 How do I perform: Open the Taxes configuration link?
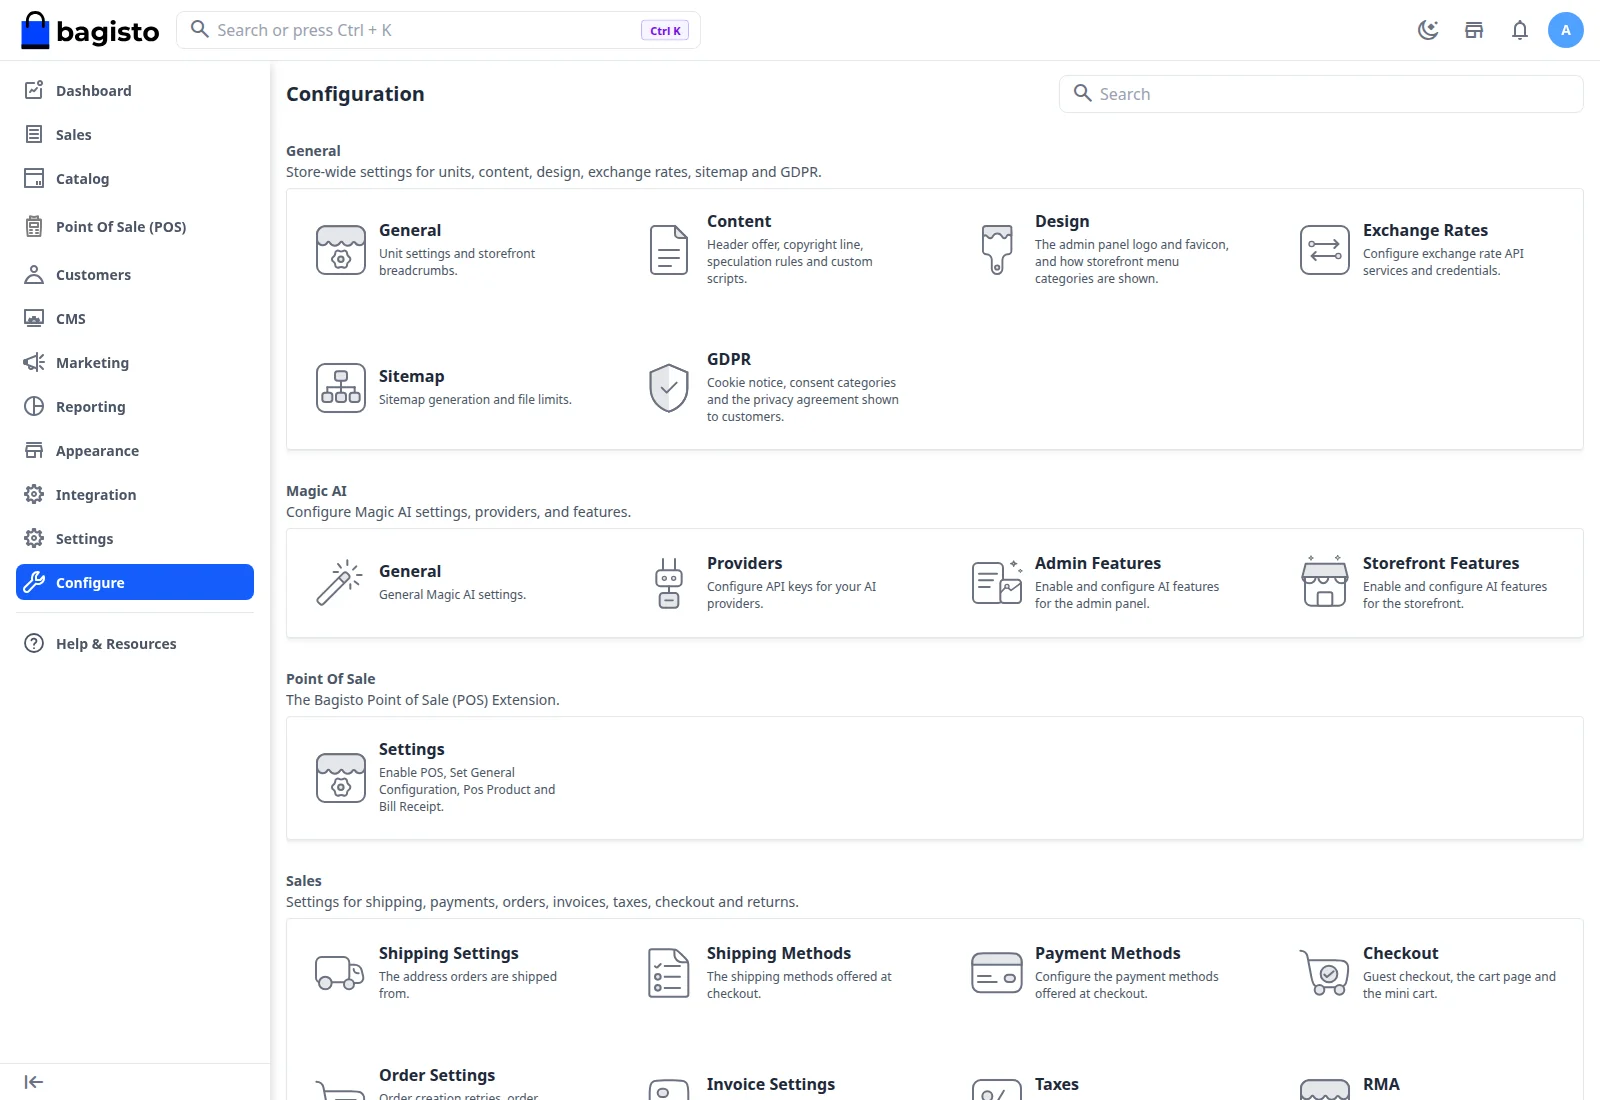click(x=1057, y=1084)
